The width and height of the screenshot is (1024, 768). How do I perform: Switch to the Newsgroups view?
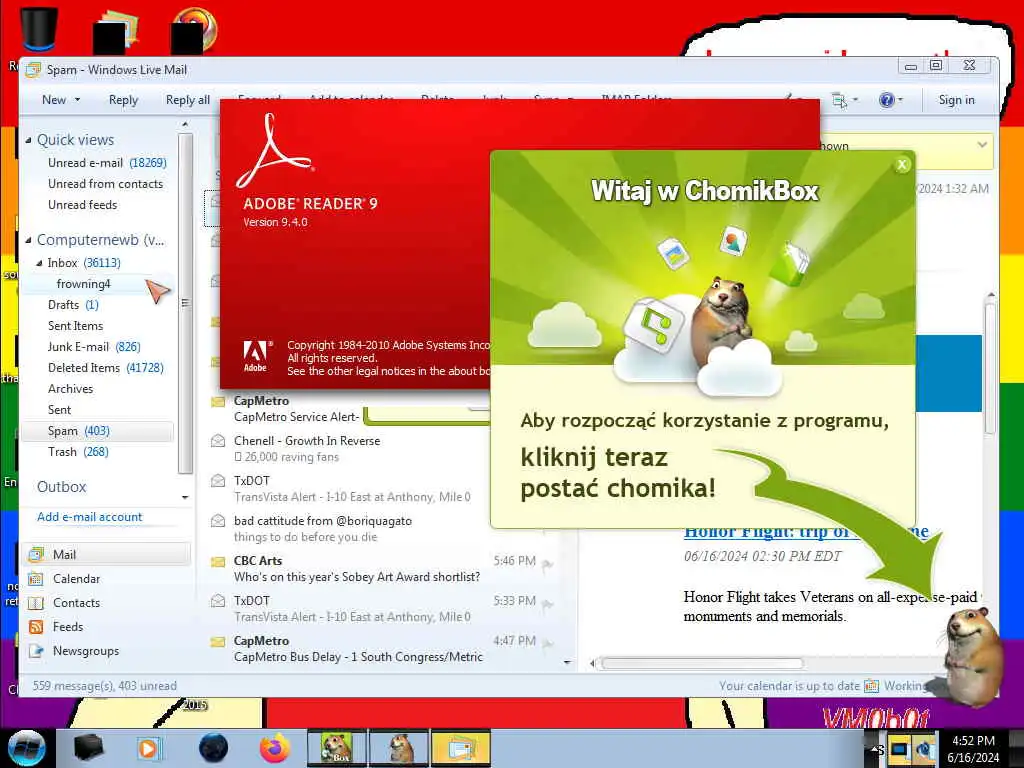pos(86,651)
